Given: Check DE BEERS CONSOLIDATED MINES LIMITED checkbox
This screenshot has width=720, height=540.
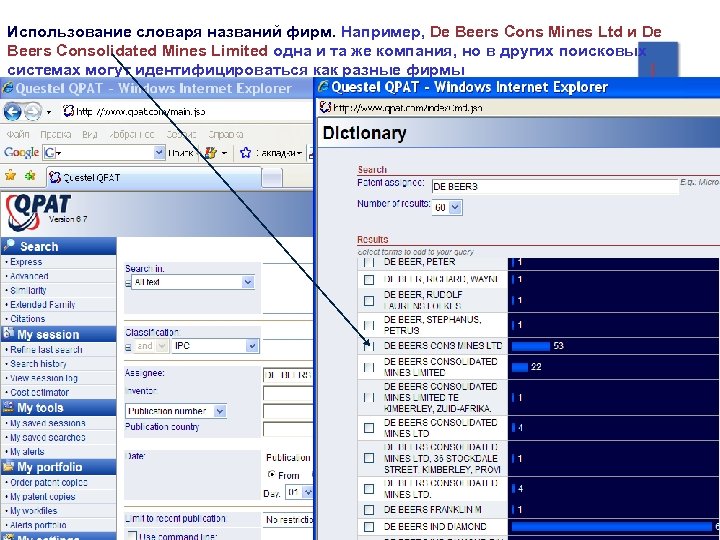Looking at the screenshot, I should pyautogui.click(x=369, y=367).
